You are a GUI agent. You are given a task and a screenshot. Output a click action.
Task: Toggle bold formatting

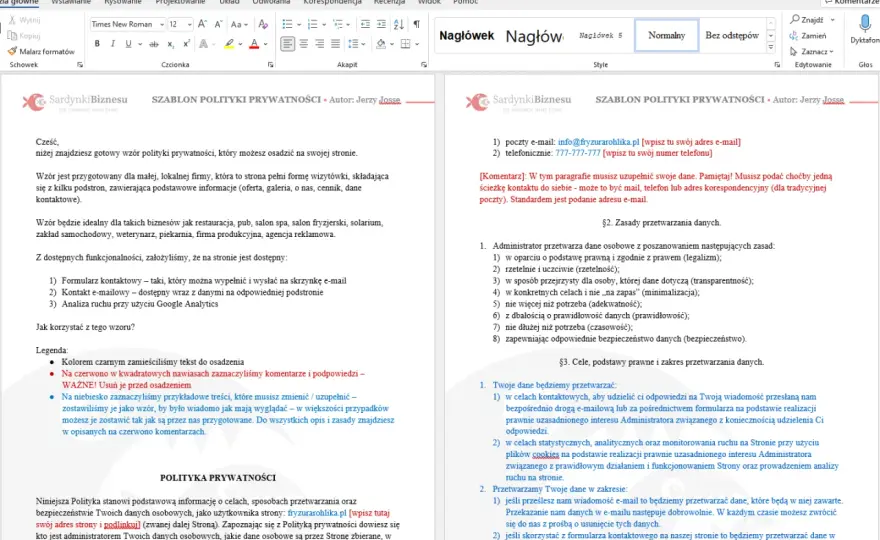(x=97, y=44)
